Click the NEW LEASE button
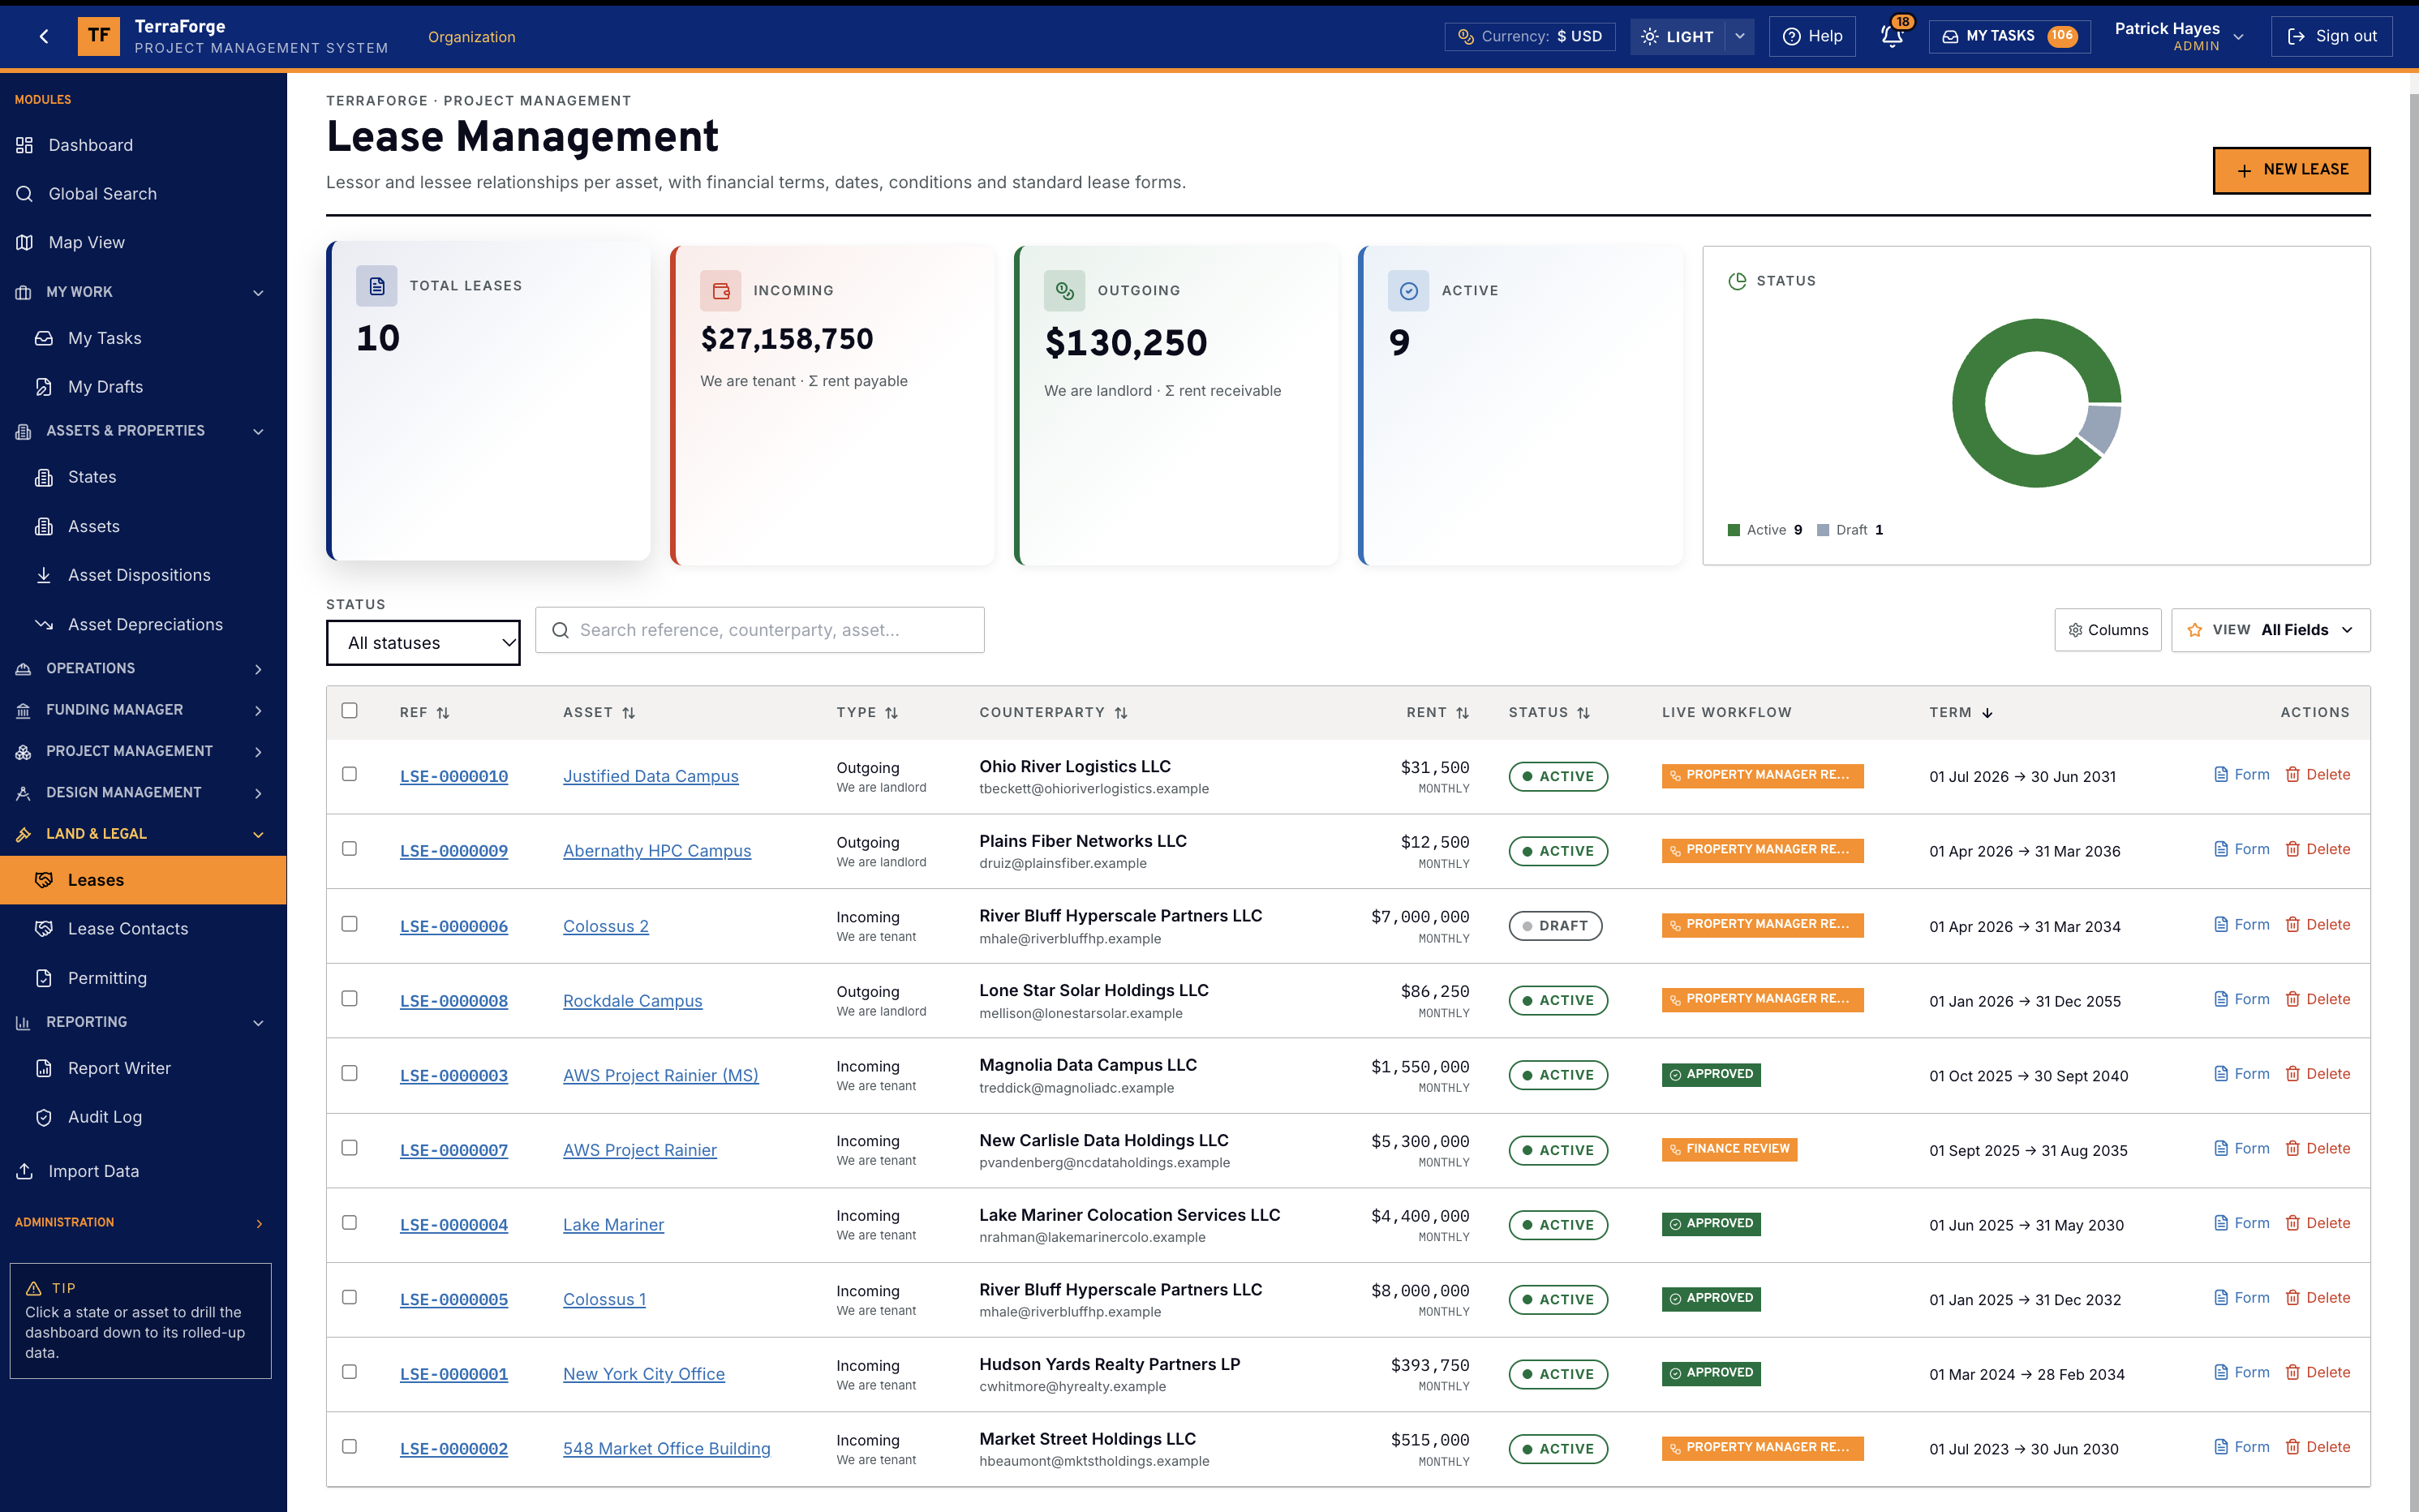The width and height of the screenshot is (2419, 1512). (2291, 170)
